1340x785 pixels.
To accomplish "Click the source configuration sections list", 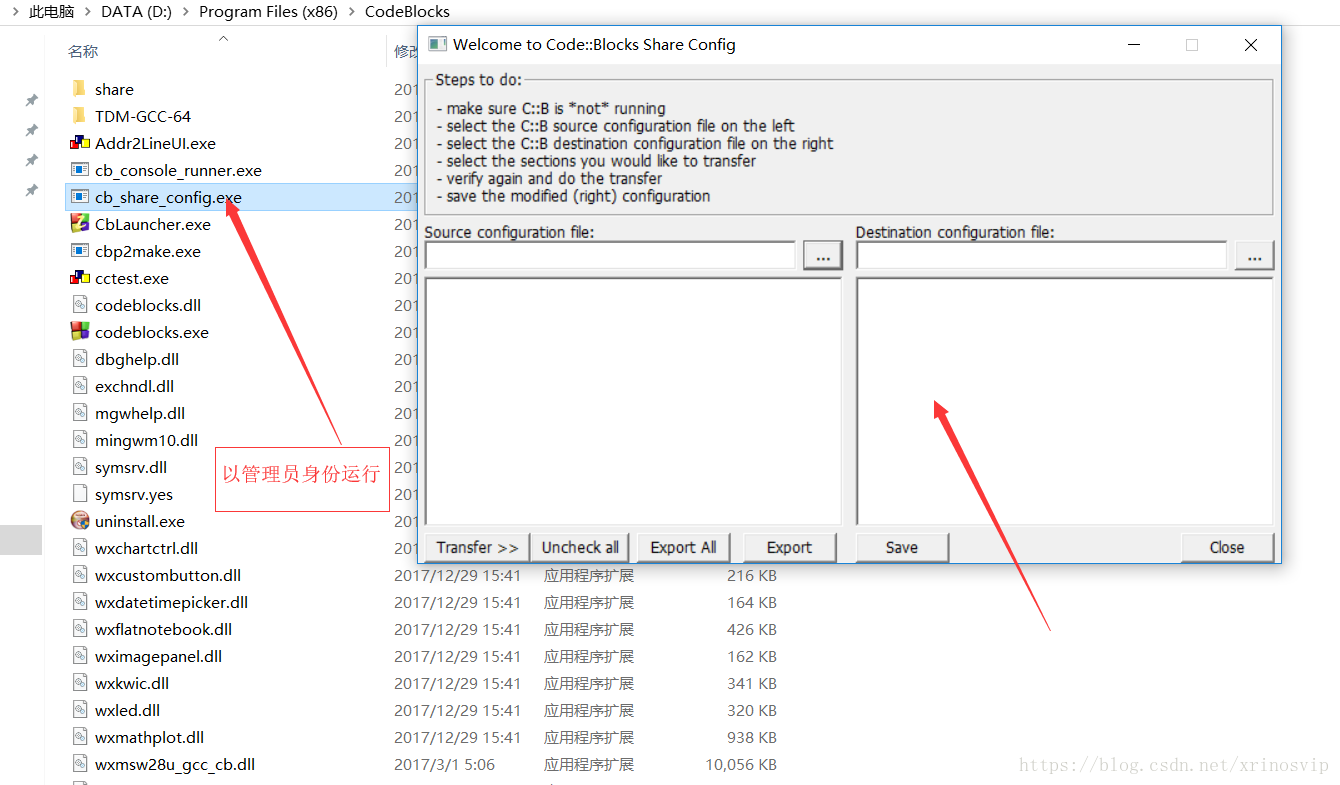I will point(633,401).
